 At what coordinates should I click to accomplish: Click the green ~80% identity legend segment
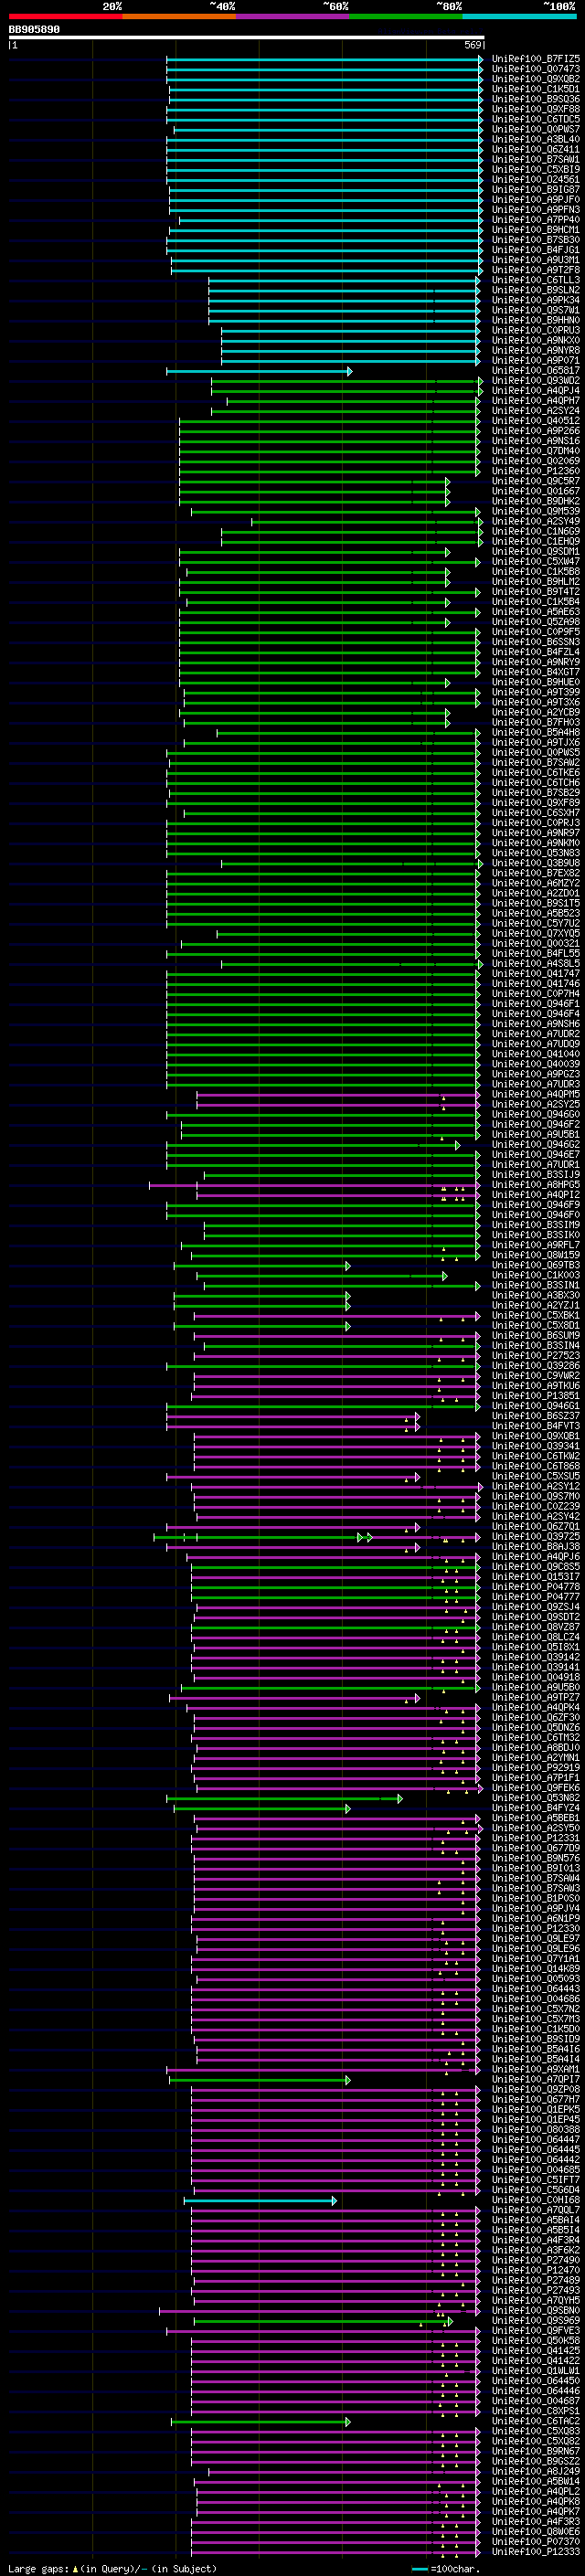tap(406, 16)
